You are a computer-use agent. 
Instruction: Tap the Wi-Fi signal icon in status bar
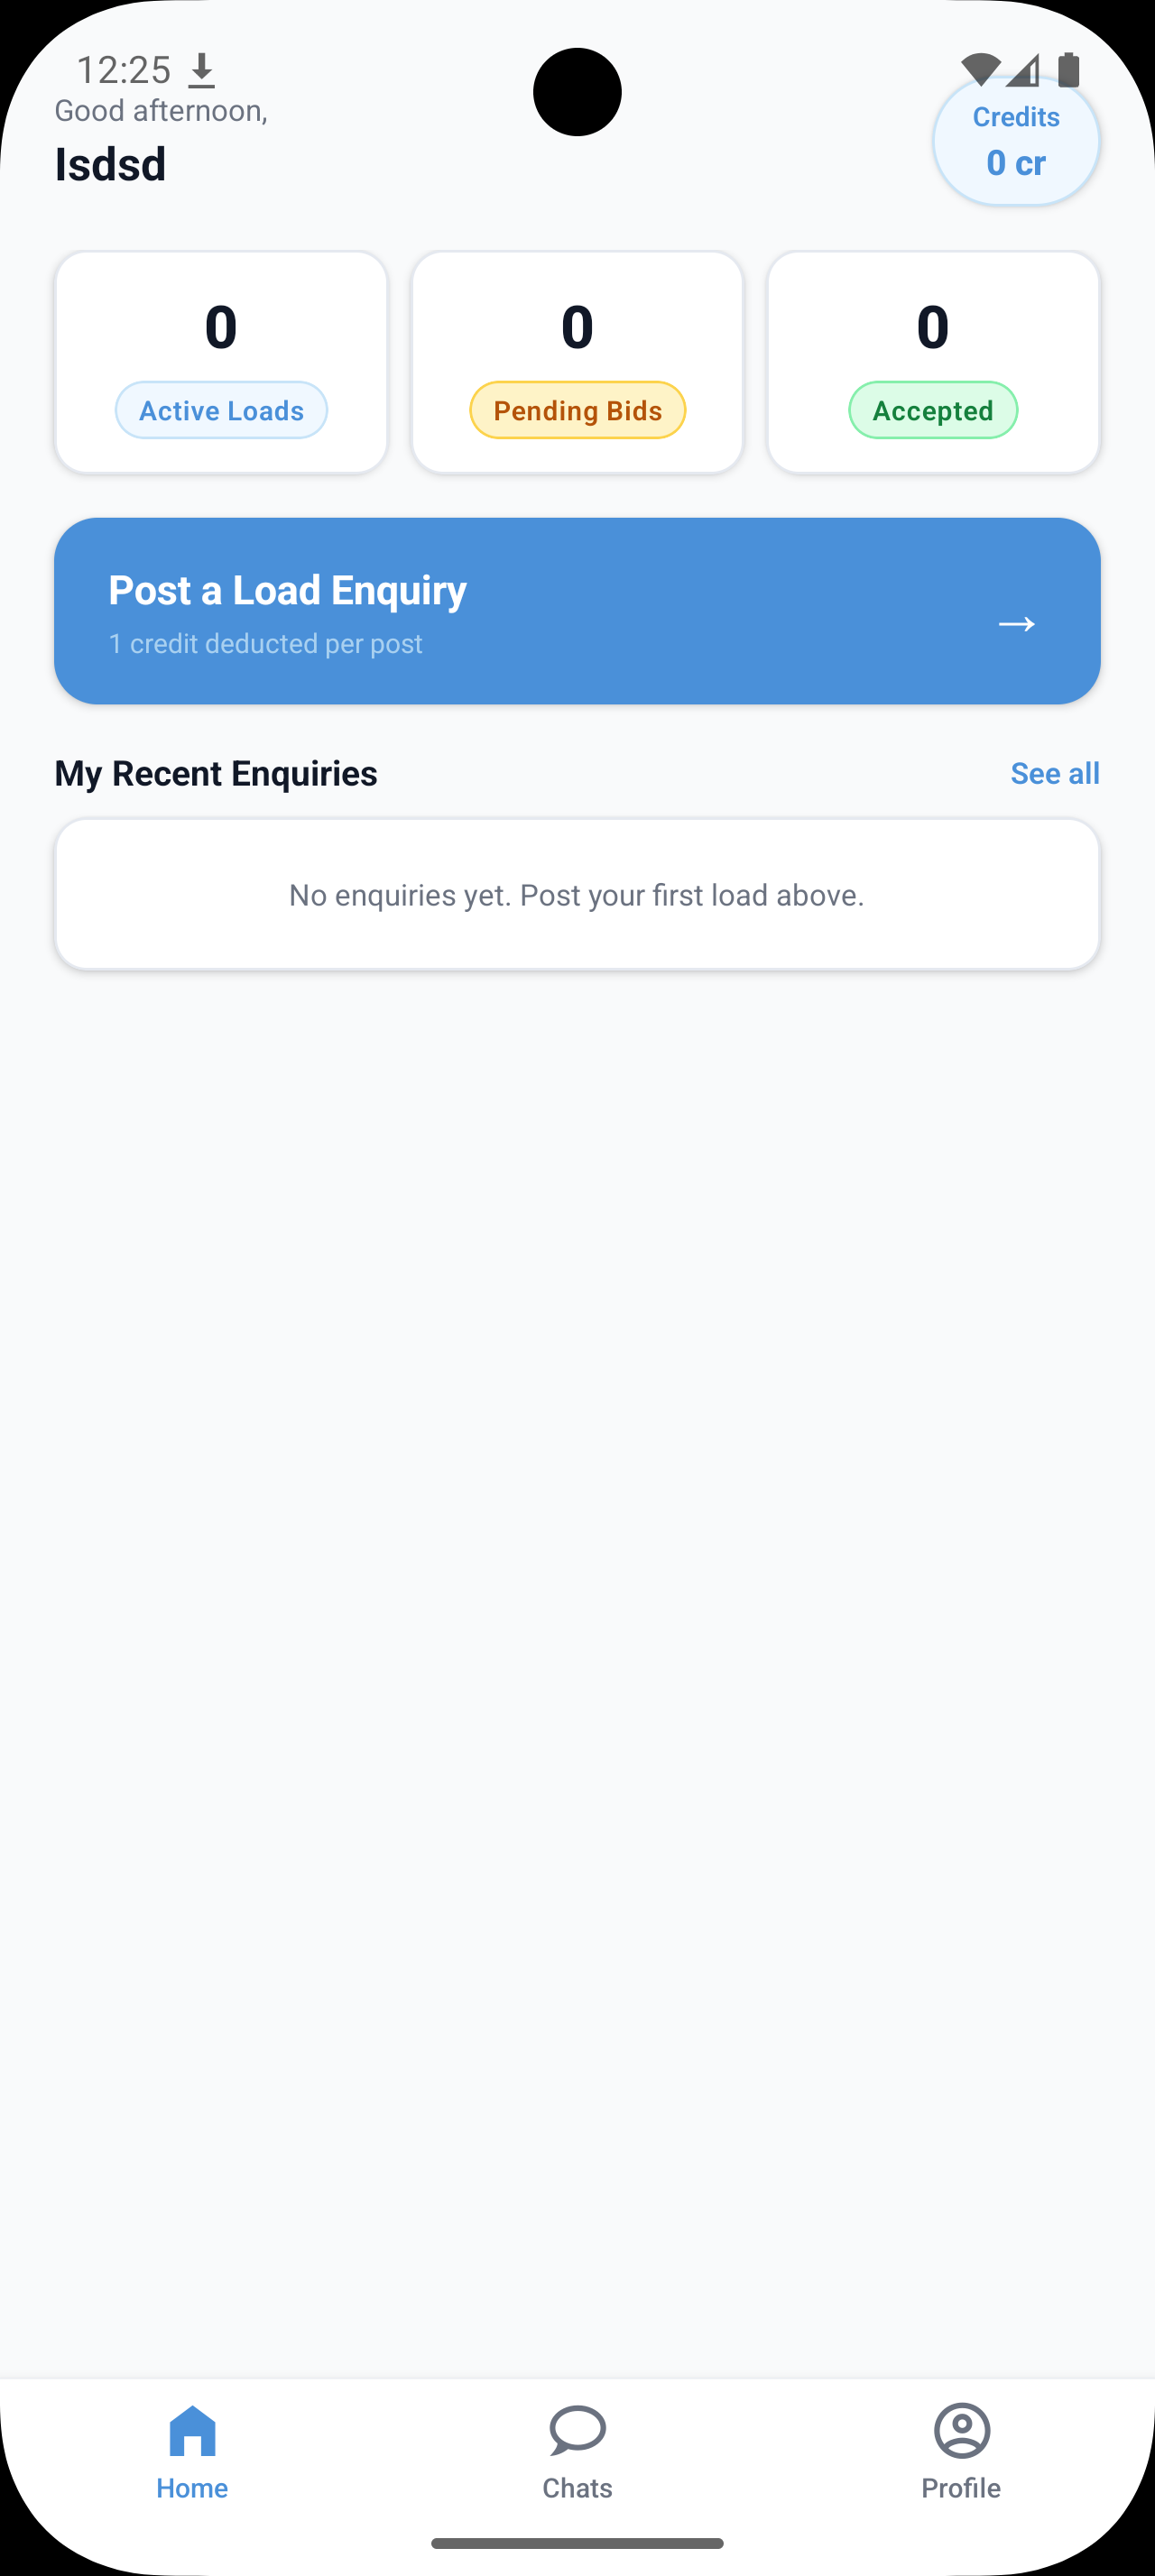980,69
